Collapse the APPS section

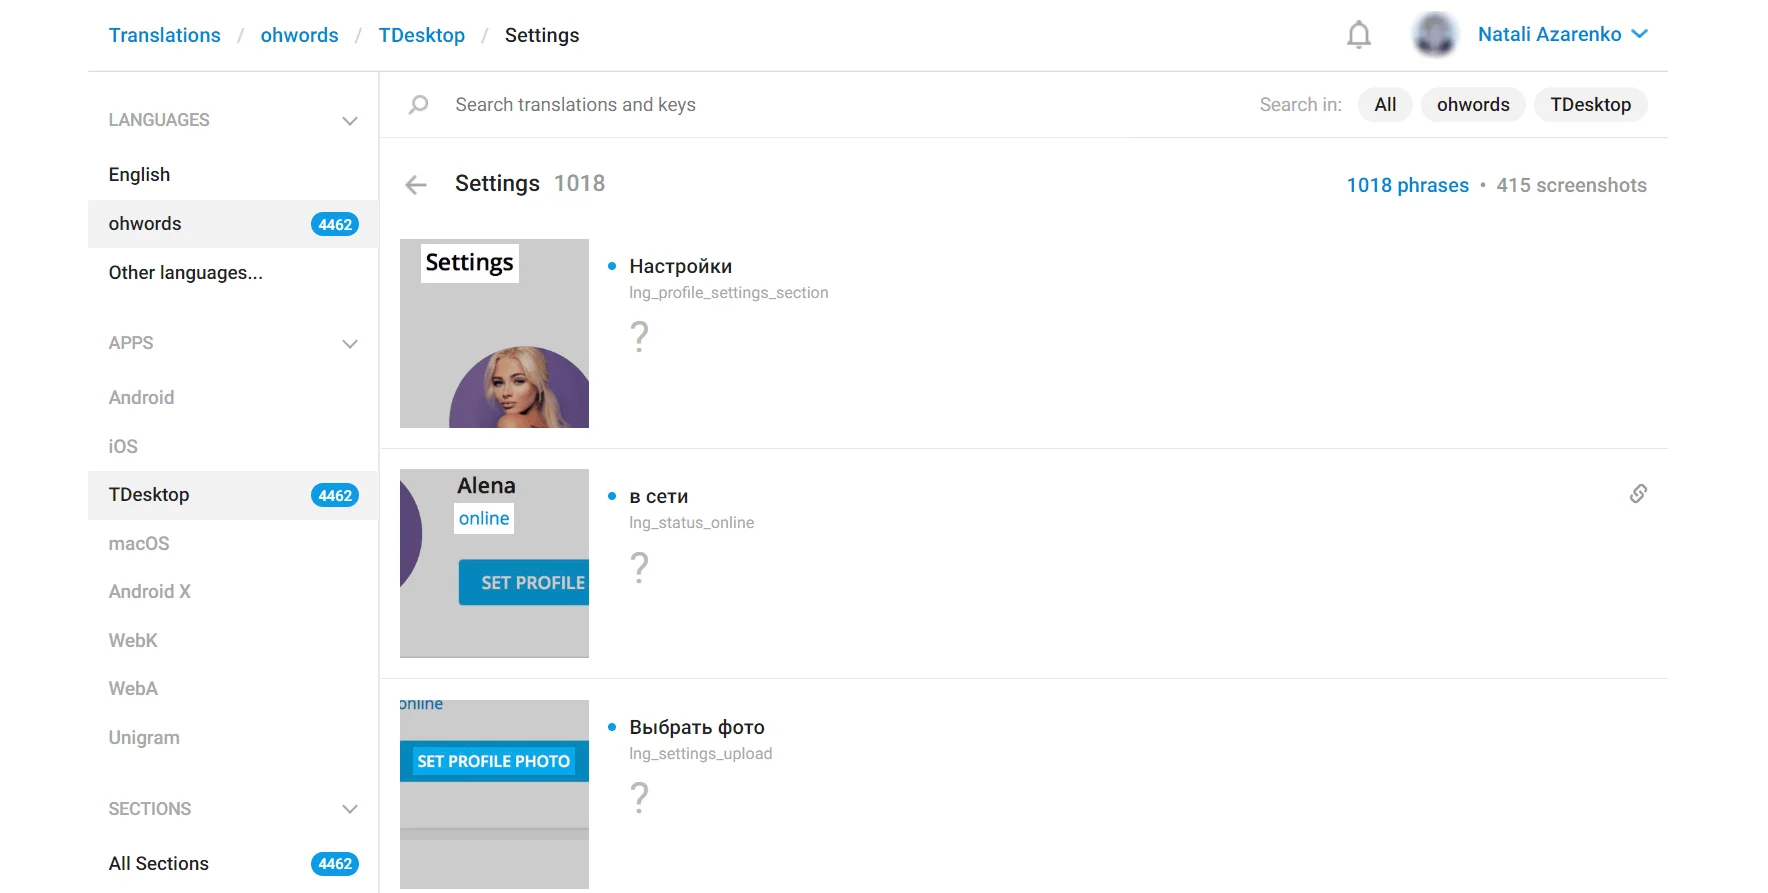(350, 344)
